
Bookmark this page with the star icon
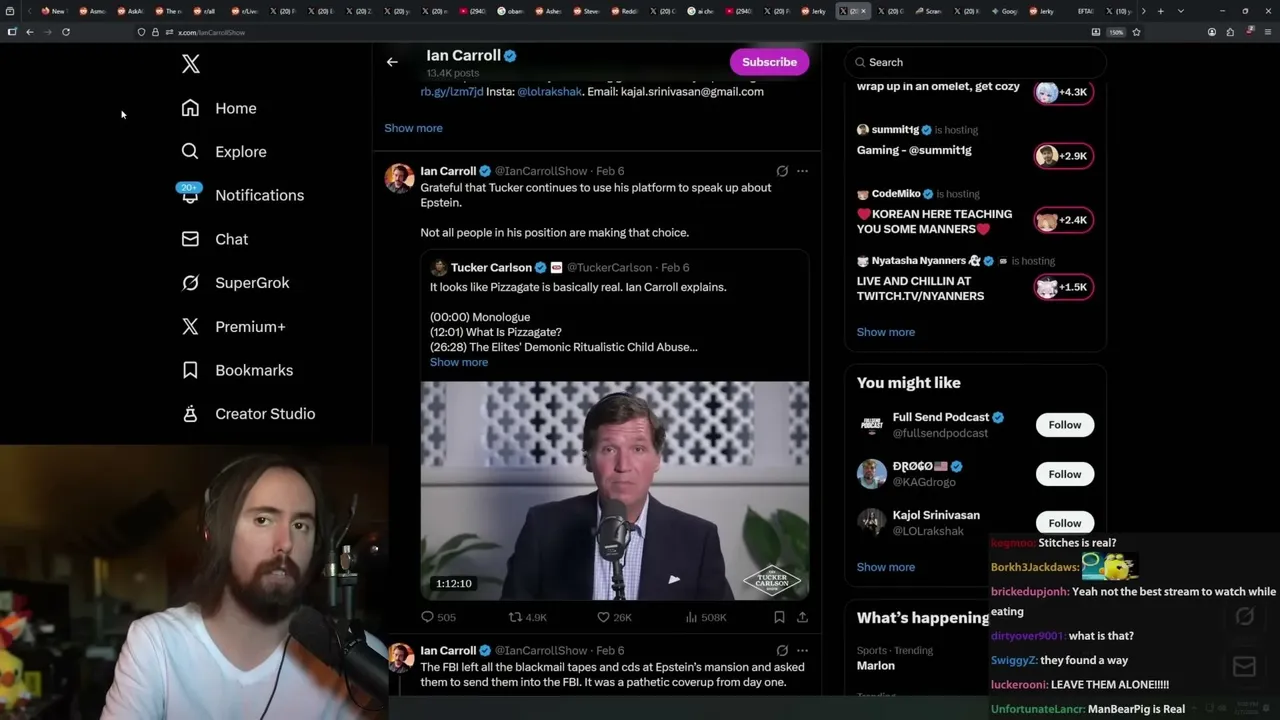tap(1136, 32)
